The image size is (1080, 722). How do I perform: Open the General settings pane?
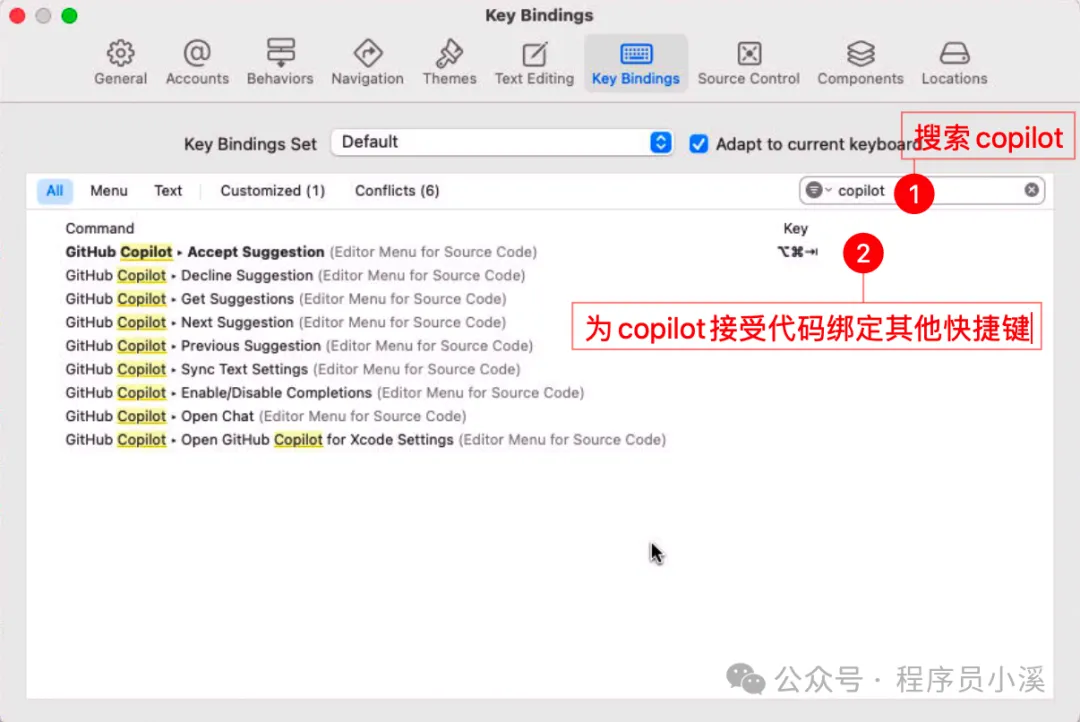tap(120, 62)
